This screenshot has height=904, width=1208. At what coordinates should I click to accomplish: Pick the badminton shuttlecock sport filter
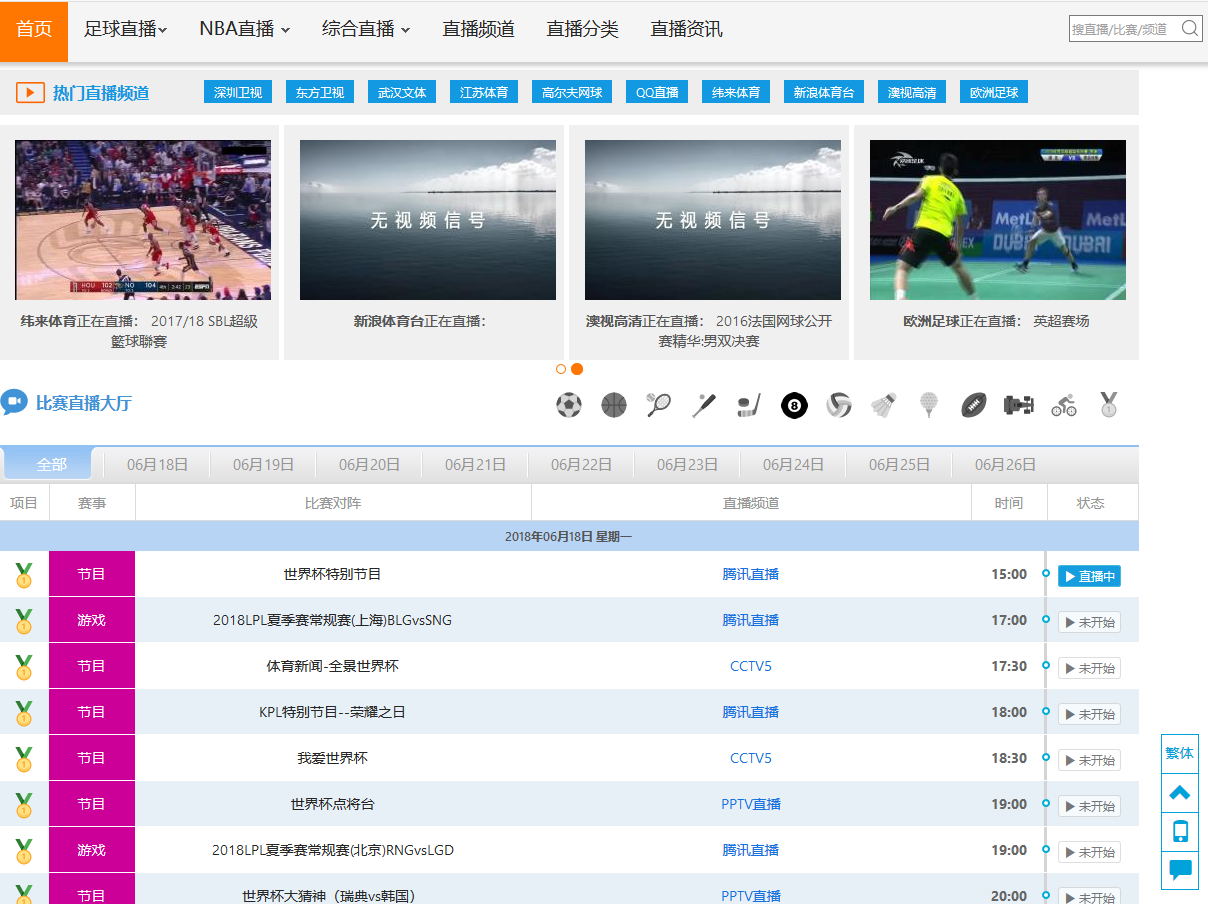(x=883, y=405)
